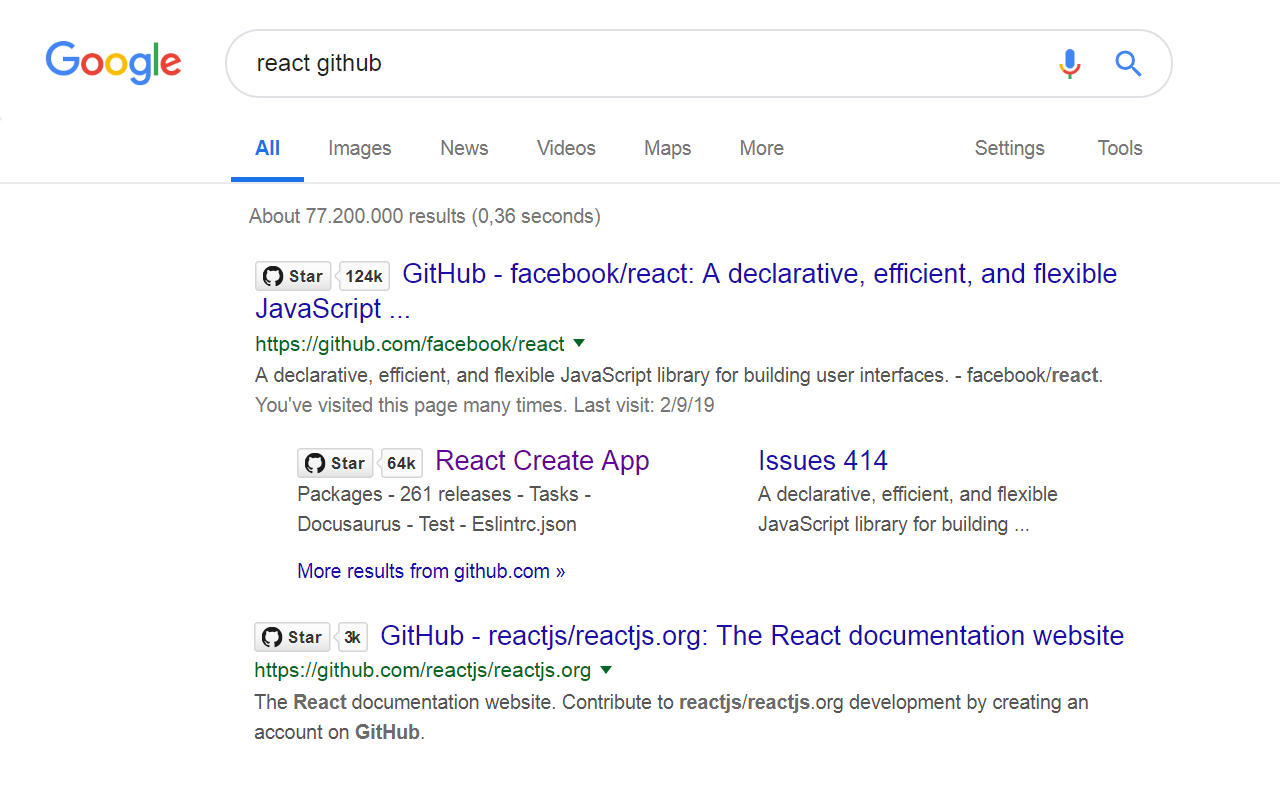Open the Maps tab

pyautogui.click(x=667, y=148)
